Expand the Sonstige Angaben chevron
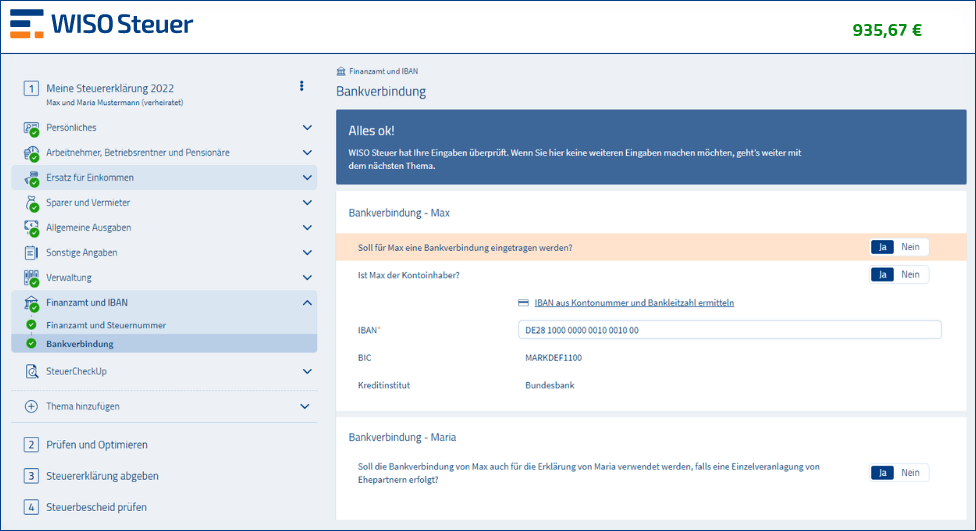This screenshot has width=976, height=531. [307, 252]
